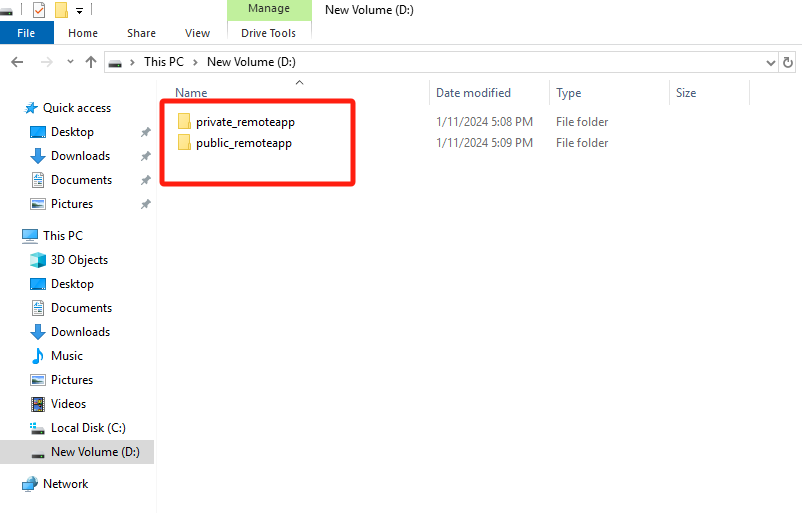Open the File menu
Screen dimensions: 802x513
click(26, 33)
